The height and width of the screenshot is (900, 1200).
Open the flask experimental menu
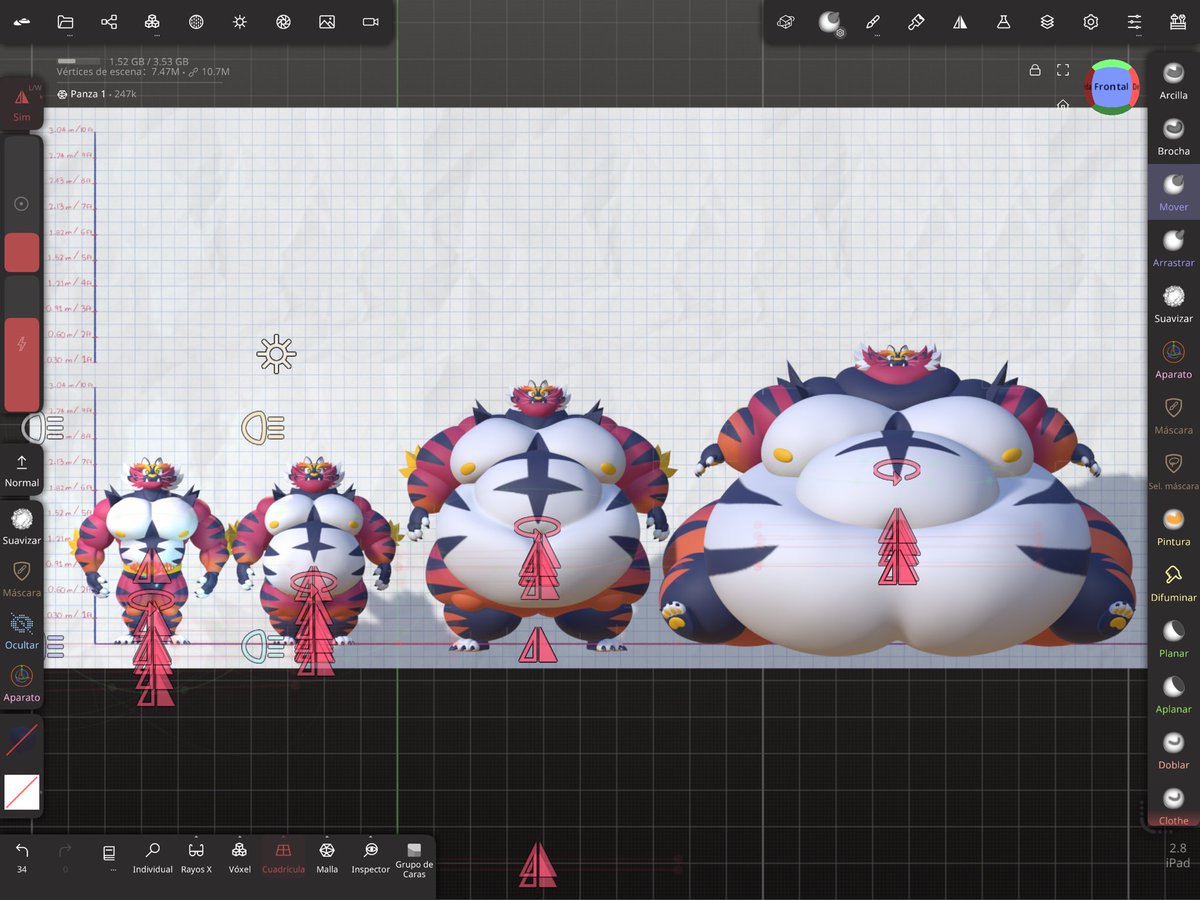click(1003, 22)
